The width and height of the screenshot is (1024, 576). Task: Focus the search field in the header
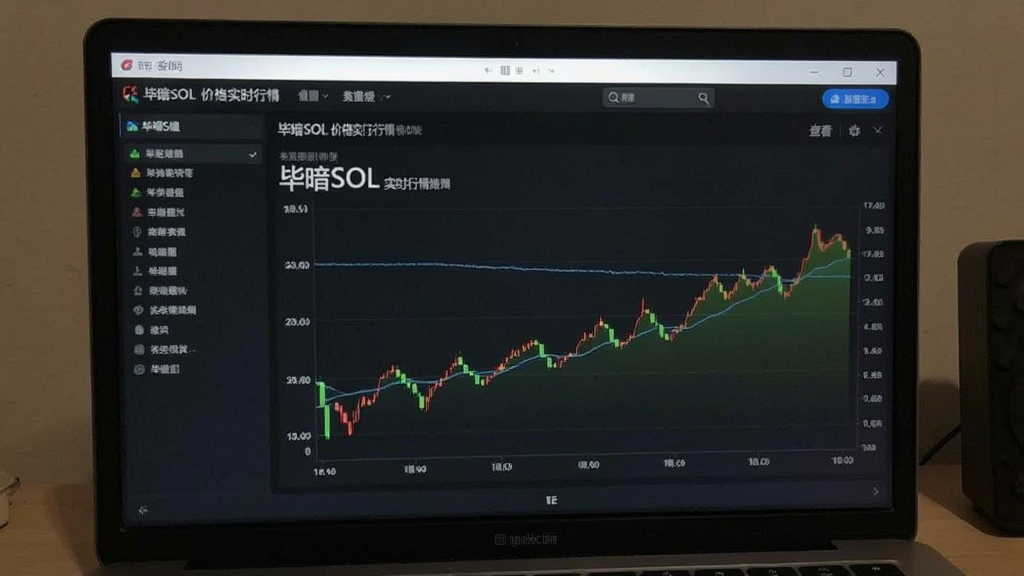tap(658, 98)
